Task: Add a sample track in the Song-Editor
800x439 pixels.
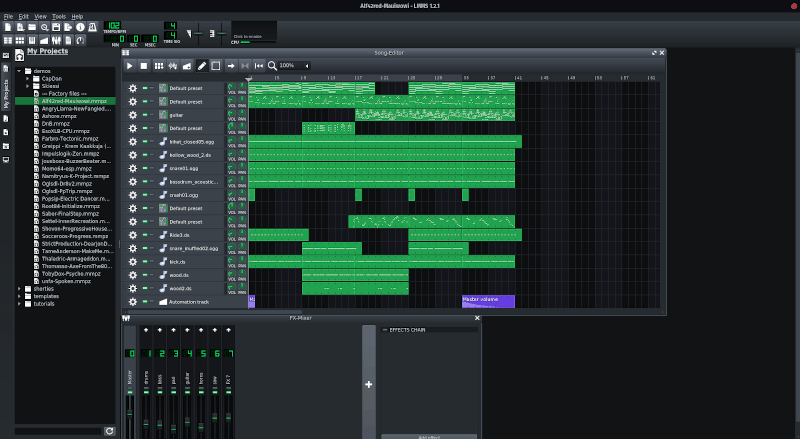Action: pyautogui.click(x=173, y=66)
